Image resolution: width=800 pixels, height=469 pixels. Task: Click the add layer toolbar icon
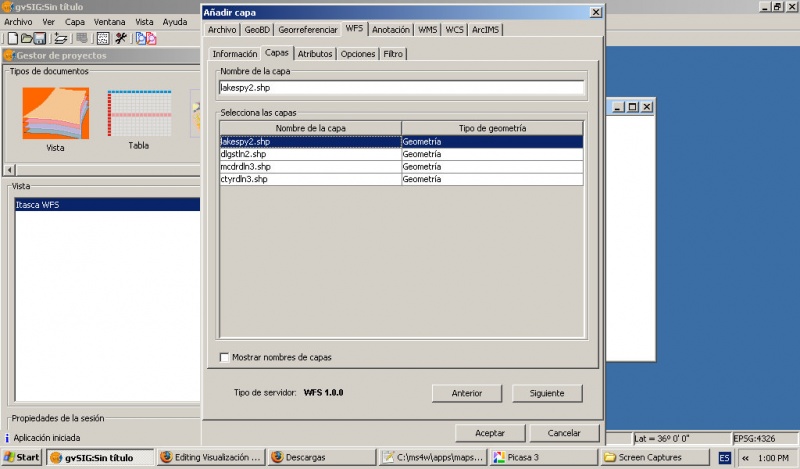point(61,38)
